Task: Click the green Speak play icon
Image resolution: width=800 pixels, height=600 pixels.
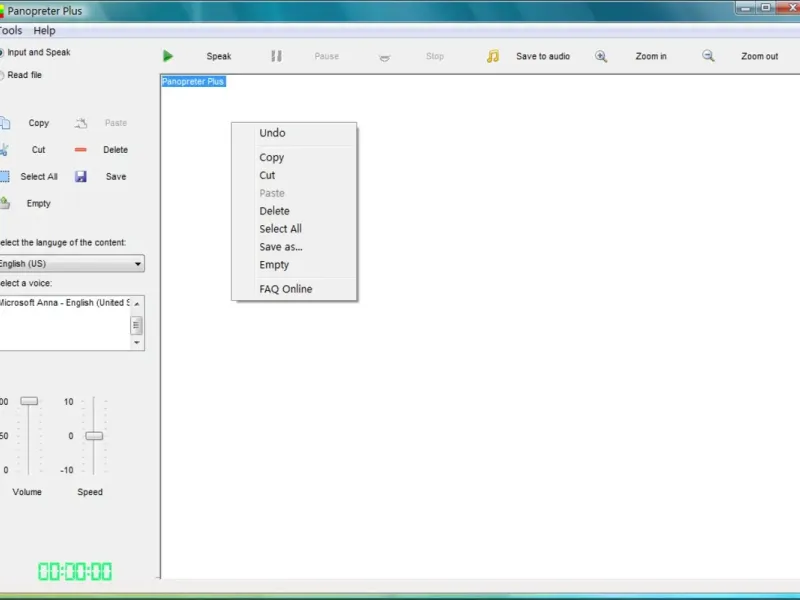Action: point(168,56)
